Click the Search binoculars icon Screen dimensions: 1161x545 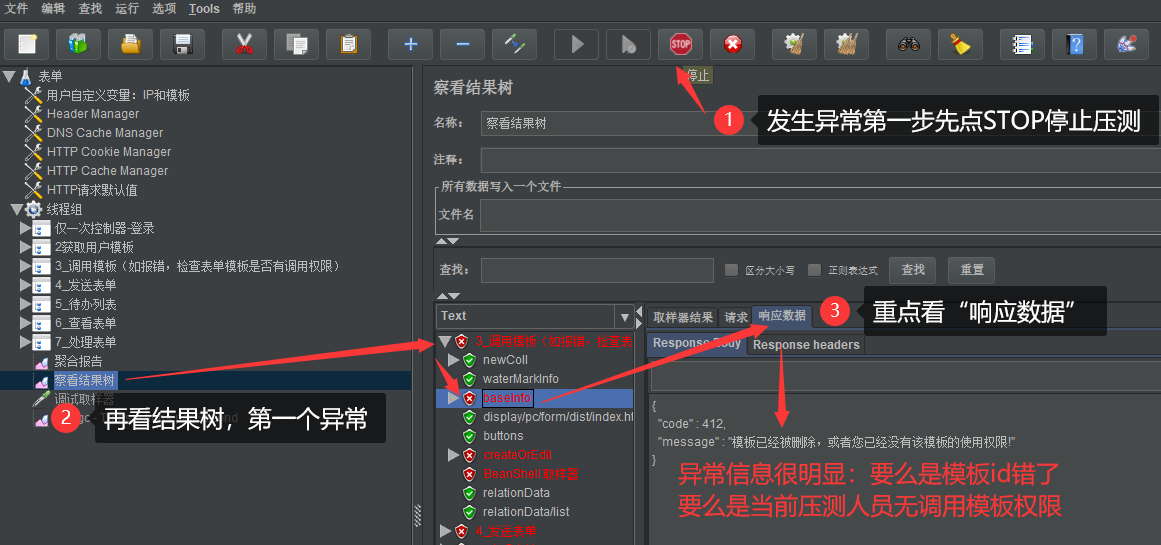click(909, 44)
